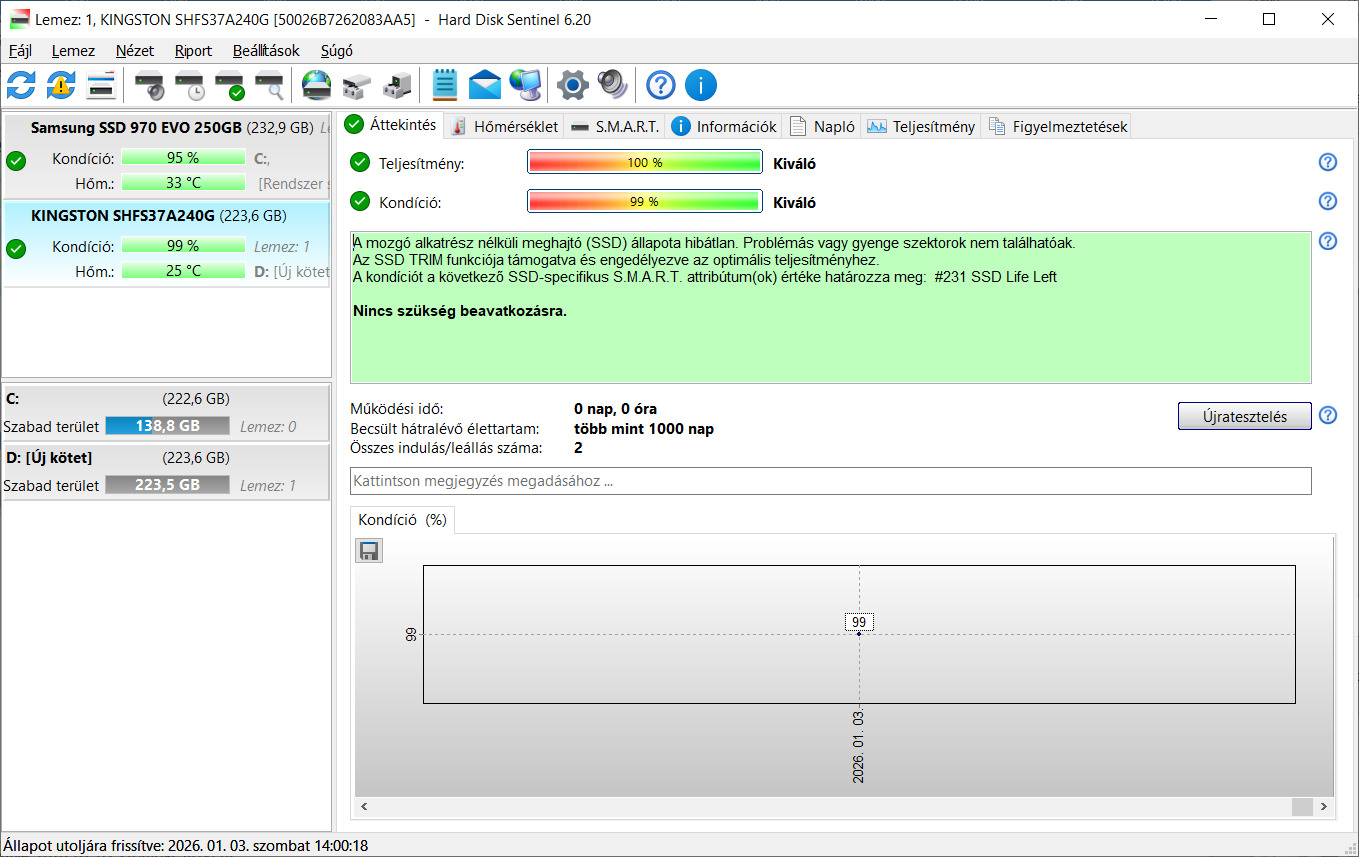Open help beside the green status text box
1359x857 pixels.
click(1328, 241)
